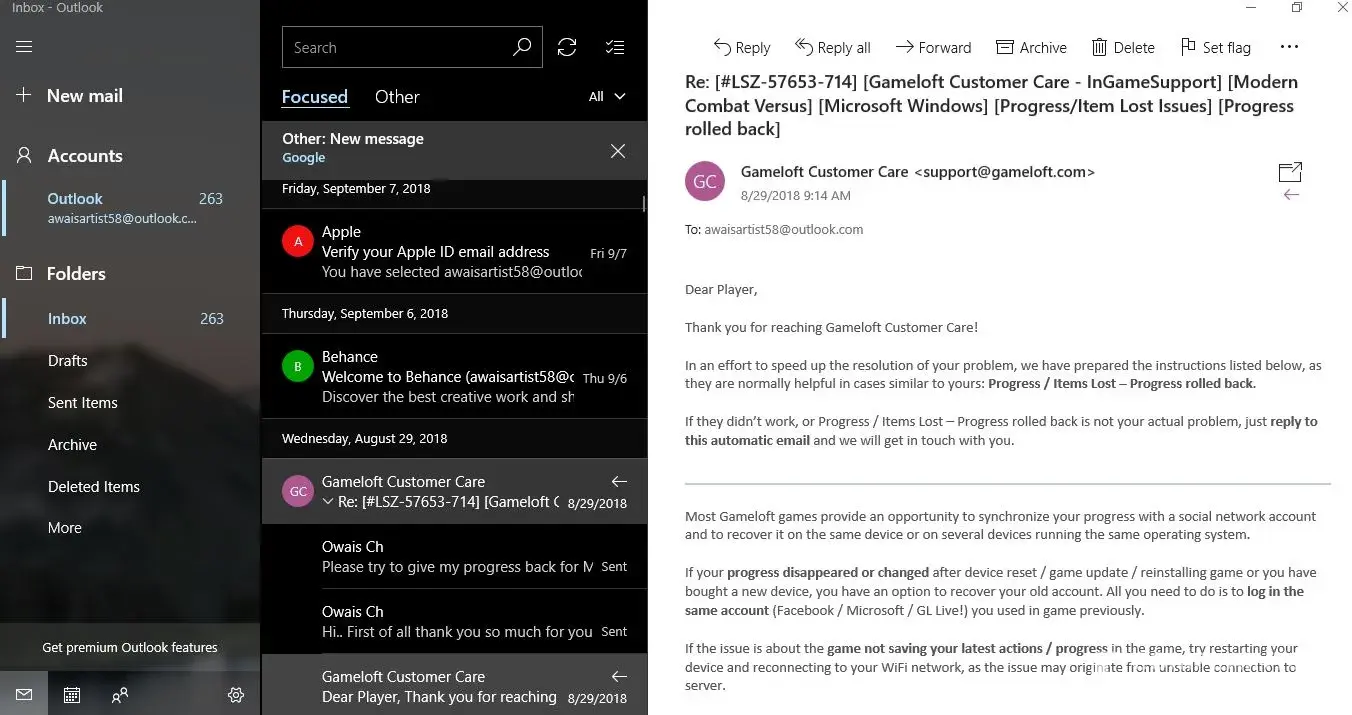Click Thursday, September 6, 2018 date header
Viewport: 1352px width, 715px height.
(x=365, y=313)
